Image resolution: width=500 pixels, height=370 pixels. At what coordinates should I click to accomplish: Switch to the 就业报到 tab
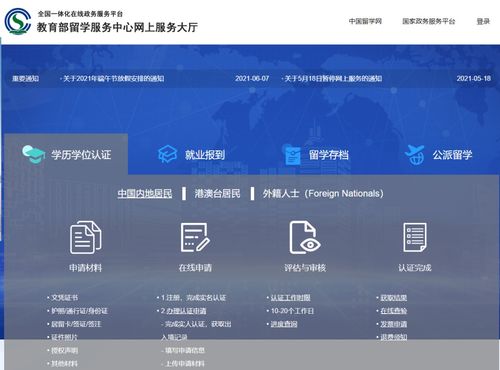click(191, 154)
